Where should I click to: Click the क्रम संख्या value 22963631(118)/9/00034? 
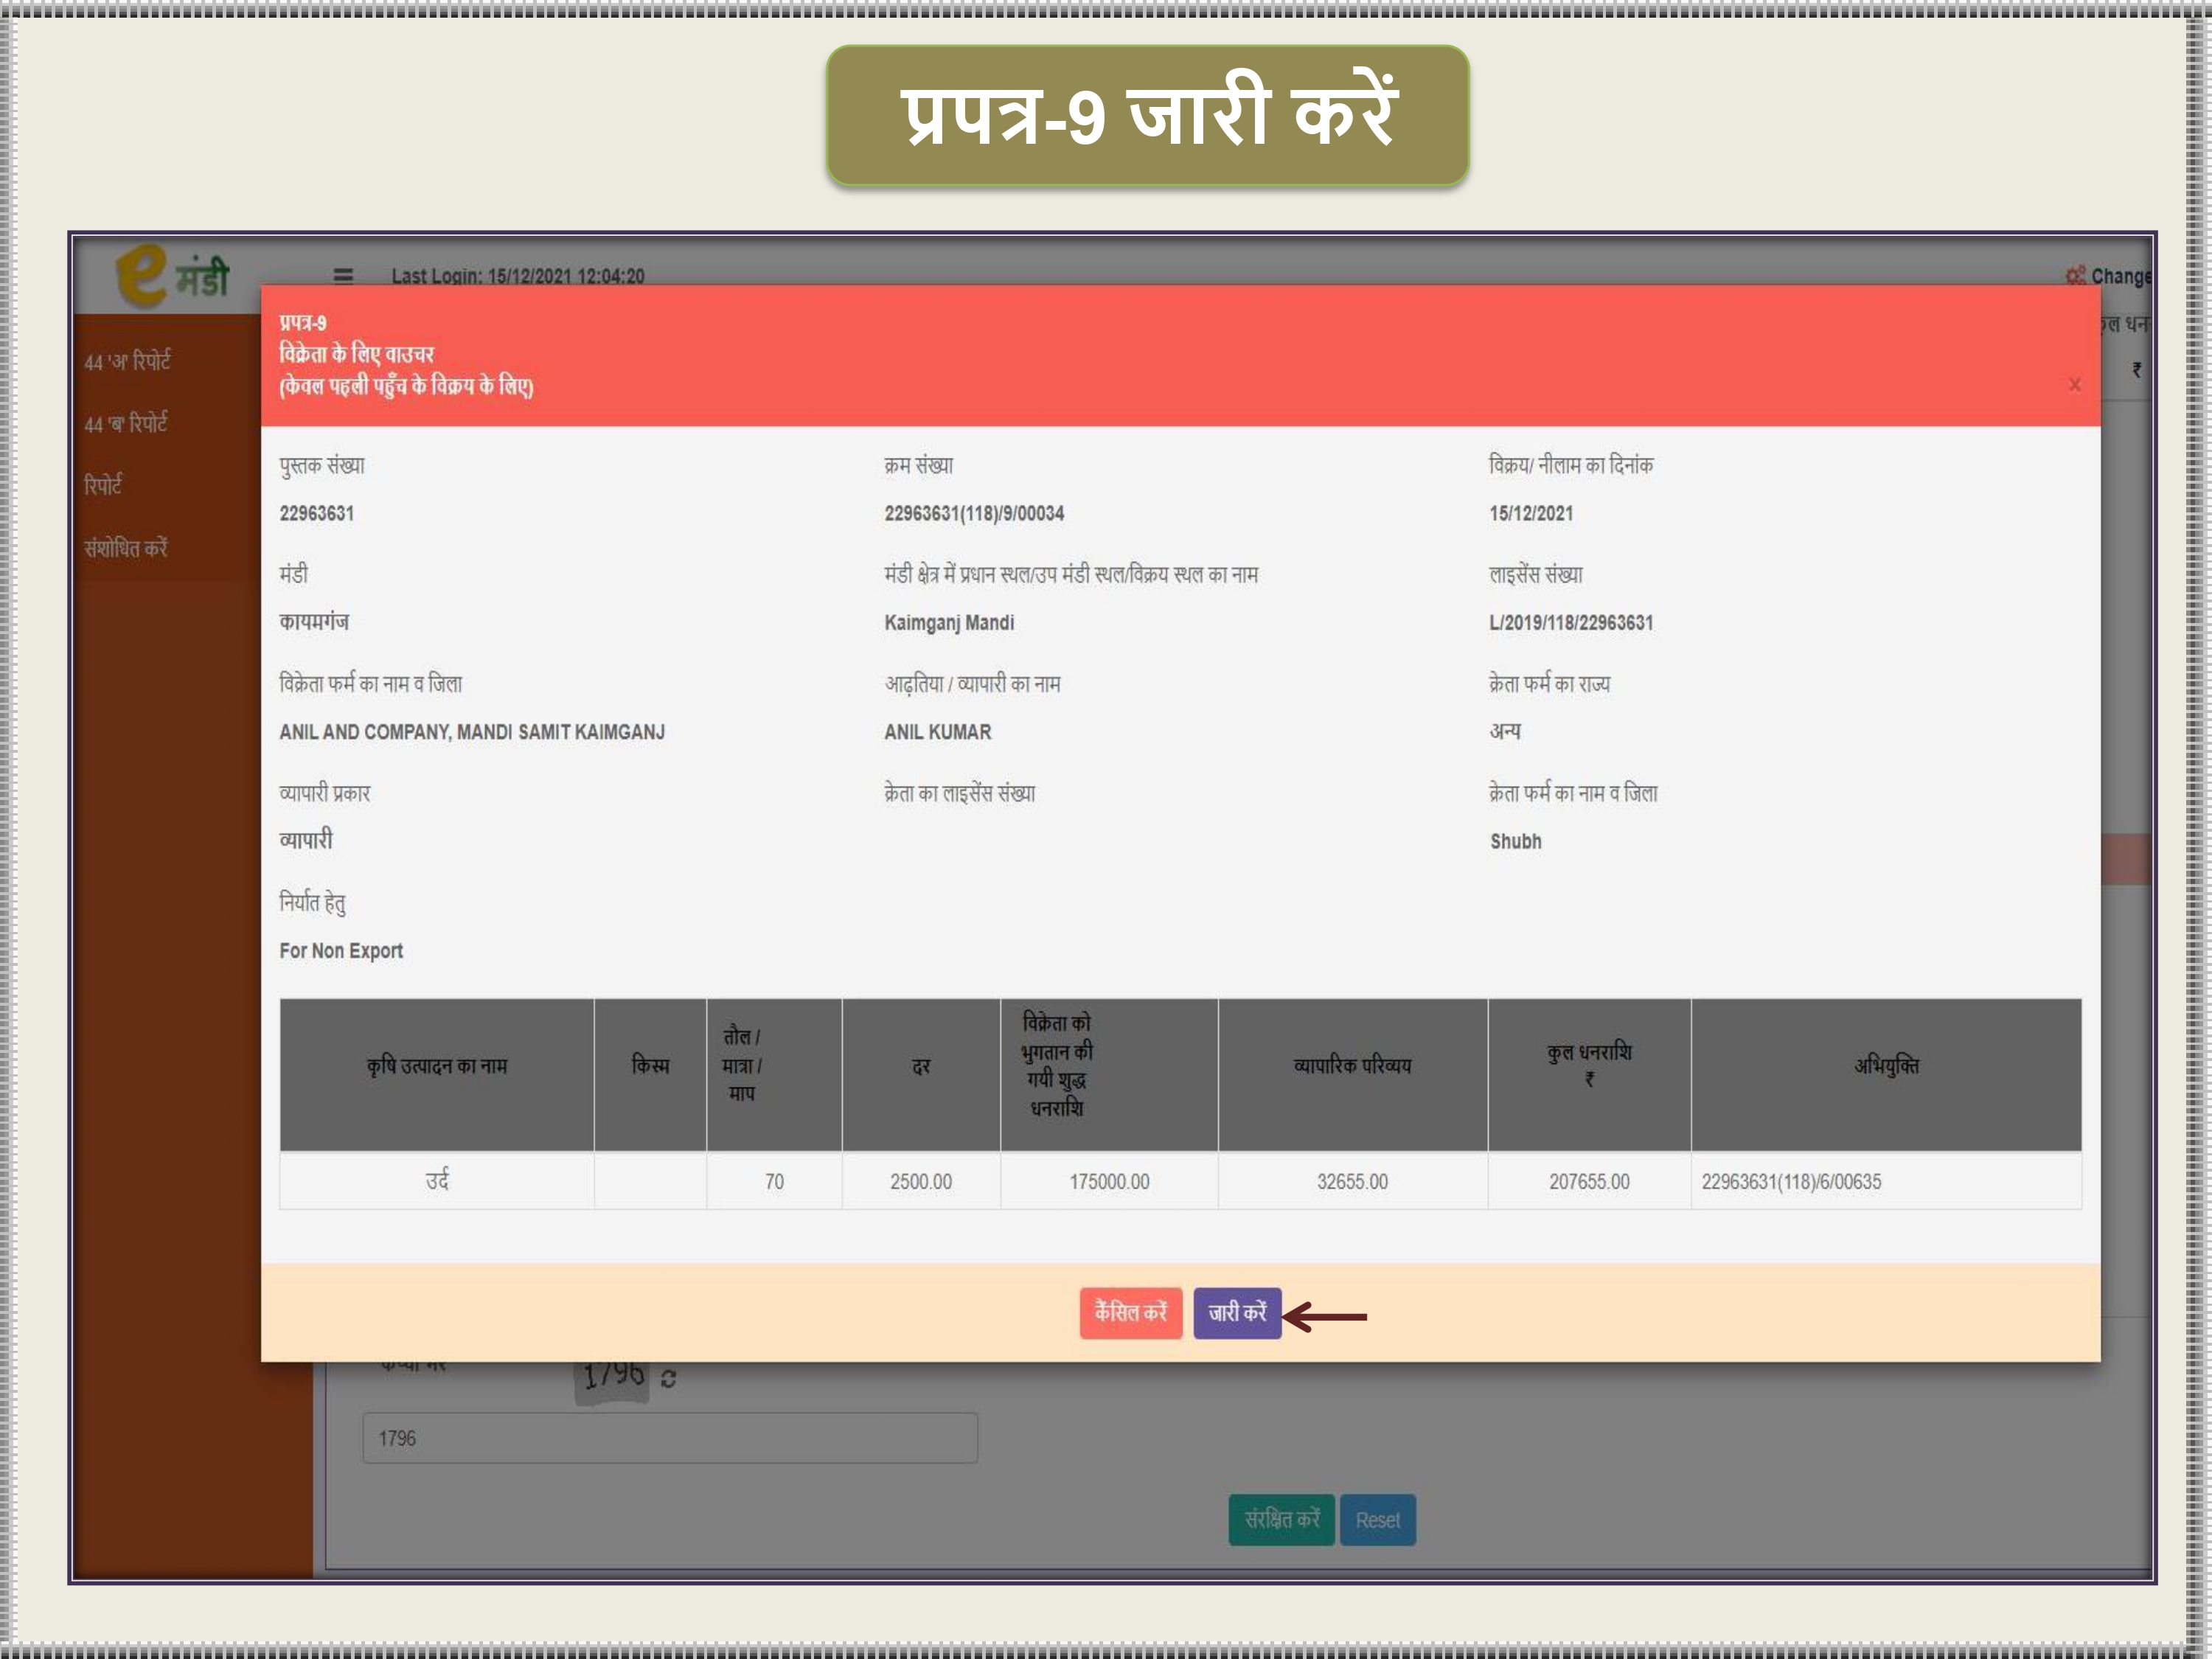pyautogui.click(x=974, y=514)
